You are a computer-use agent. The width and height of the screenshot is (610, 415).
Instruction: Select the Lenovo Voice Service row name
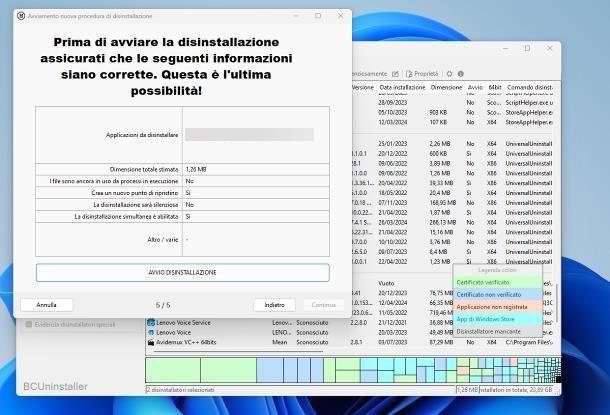pyautogui.click(x=183, y=322)
